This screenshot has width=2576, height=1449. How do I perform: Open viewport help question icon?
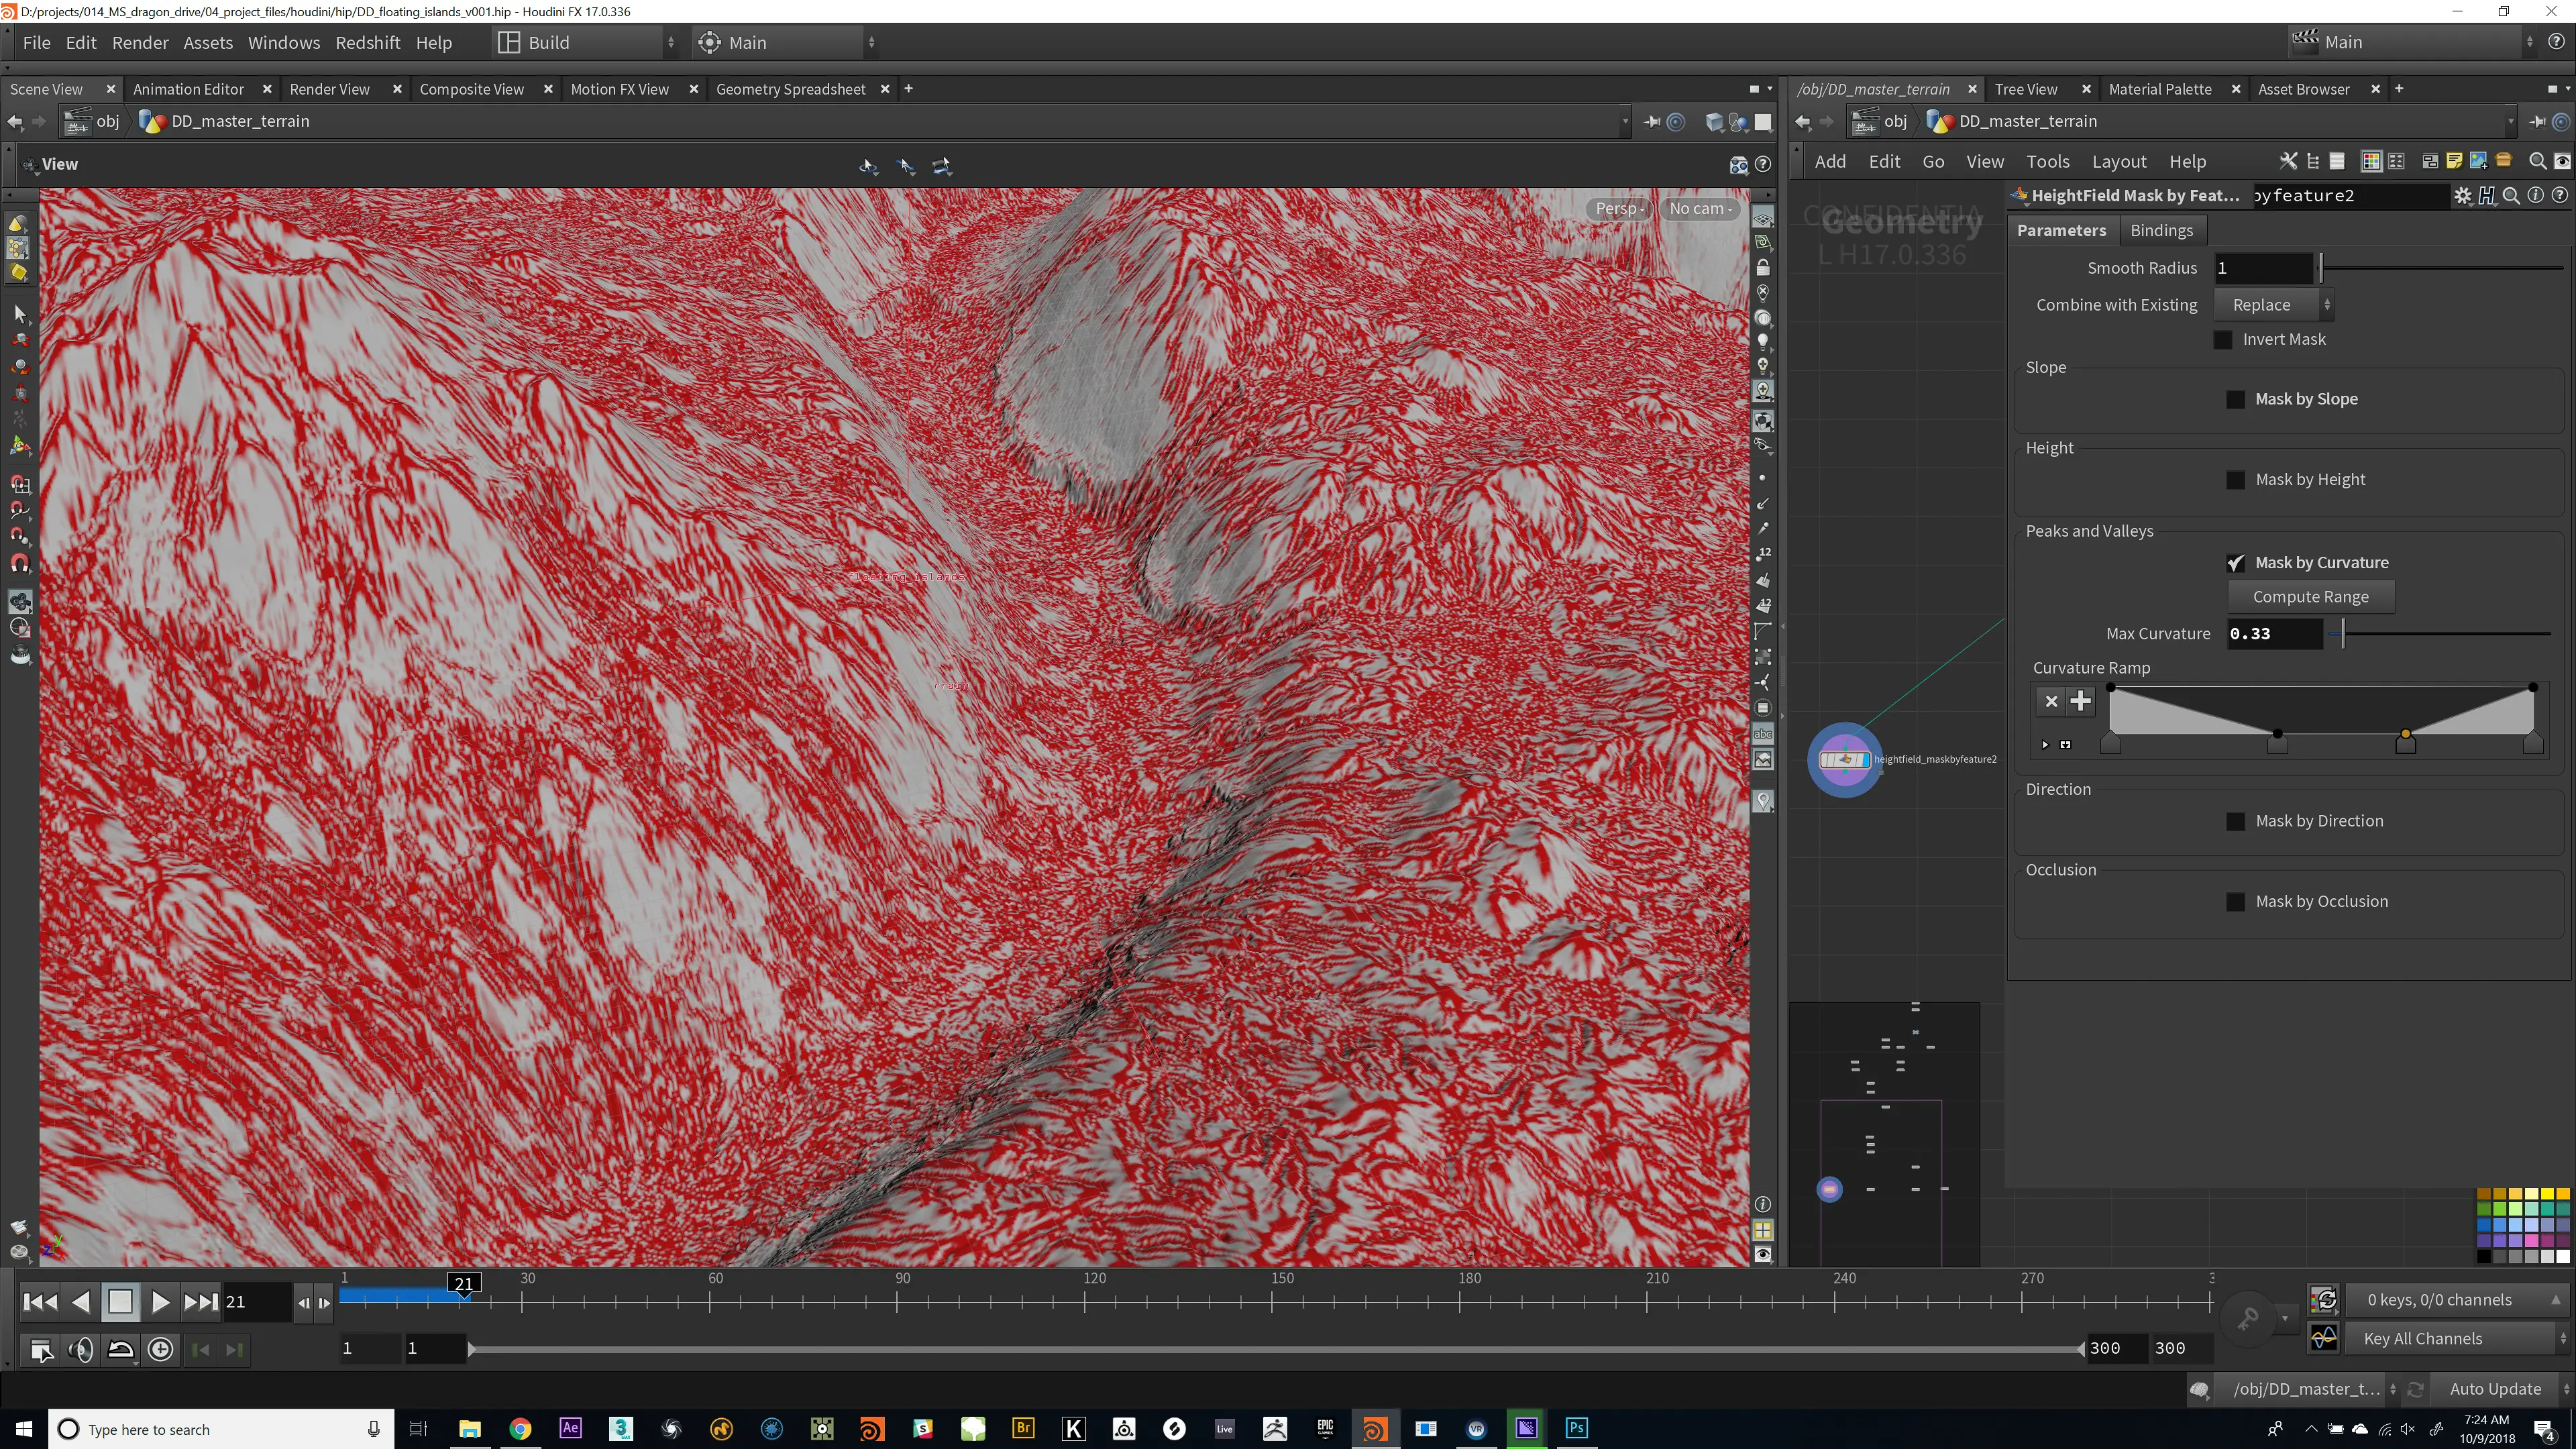tap(1763, 164)
